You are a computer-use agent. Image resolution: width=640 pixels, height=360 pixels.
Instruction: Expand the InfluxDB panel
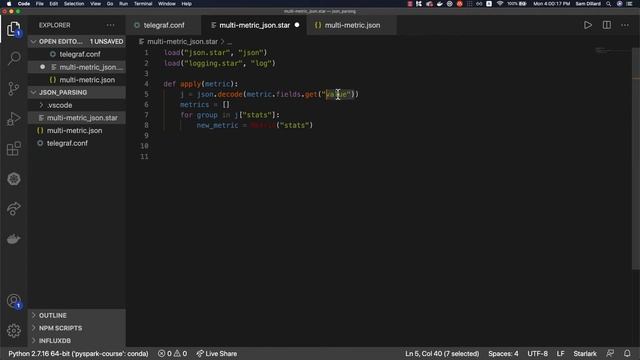point(76,341)
